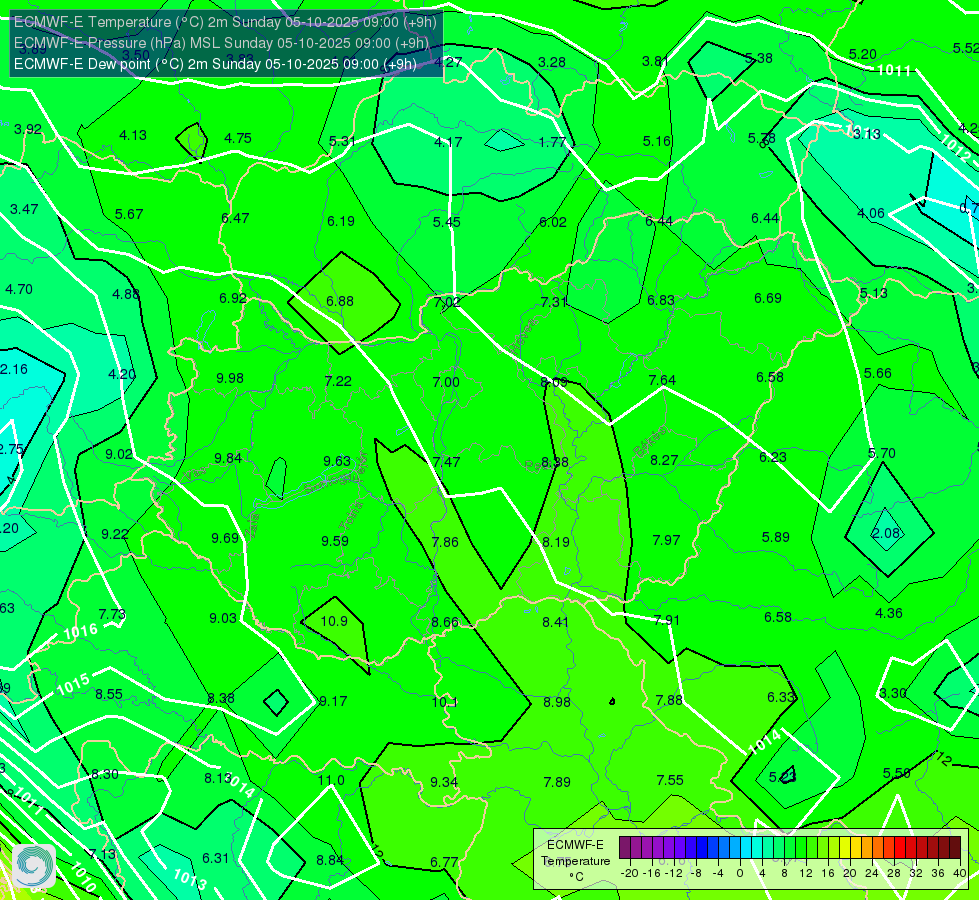Click the map value 4.06
The height and width of the screenshot is (900, 979).
[x=870, y=213]
